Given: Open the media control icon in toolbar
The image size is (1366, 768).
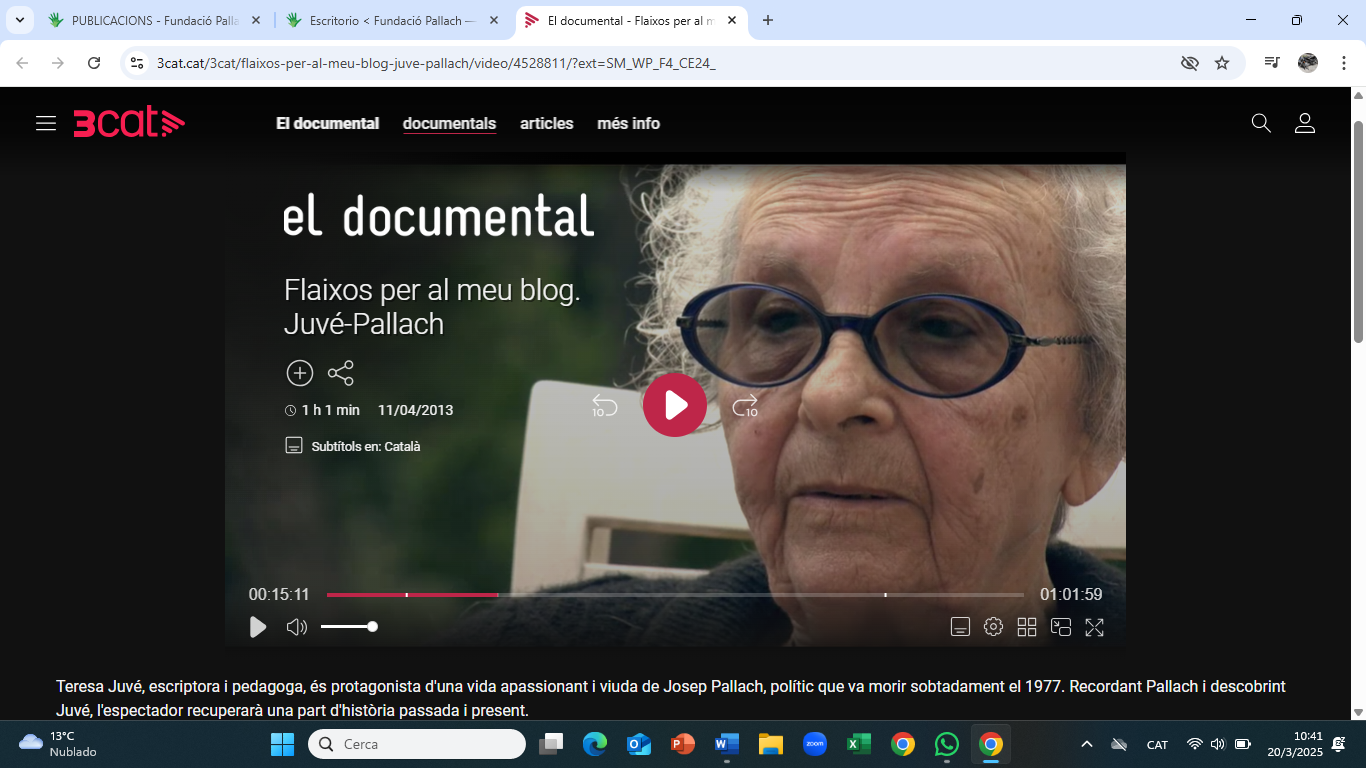Looking at the screenshot, I should click(1272, 63).
